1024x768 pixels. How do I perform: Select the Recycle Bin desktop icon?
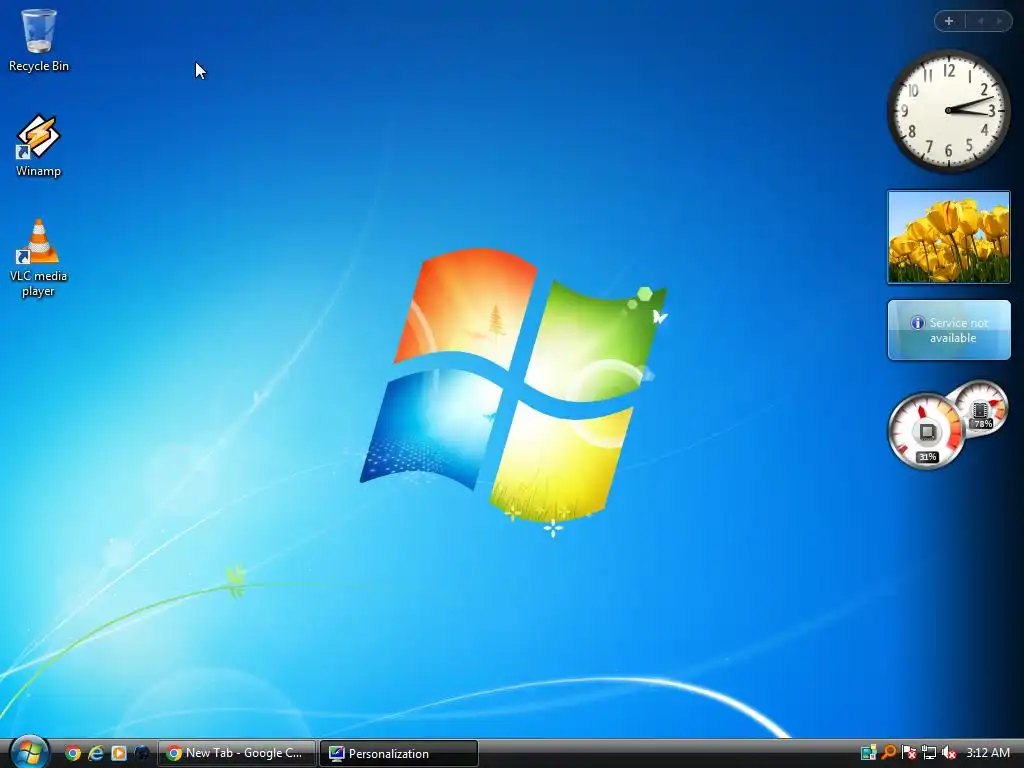pyautogui.click(x=39, y=40)
